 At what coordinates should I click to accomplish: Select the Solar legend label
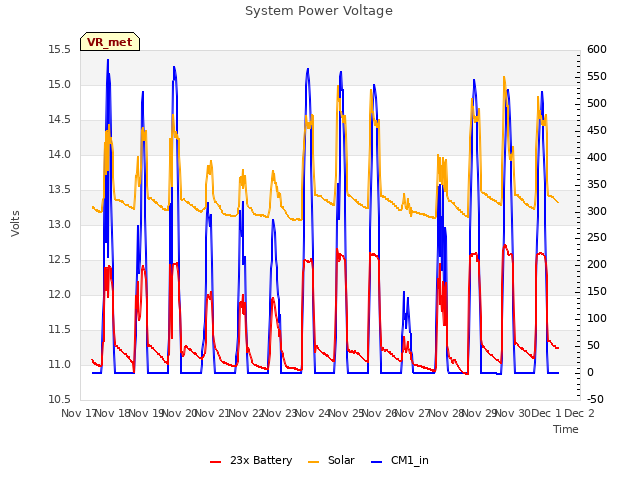[341, 460]
